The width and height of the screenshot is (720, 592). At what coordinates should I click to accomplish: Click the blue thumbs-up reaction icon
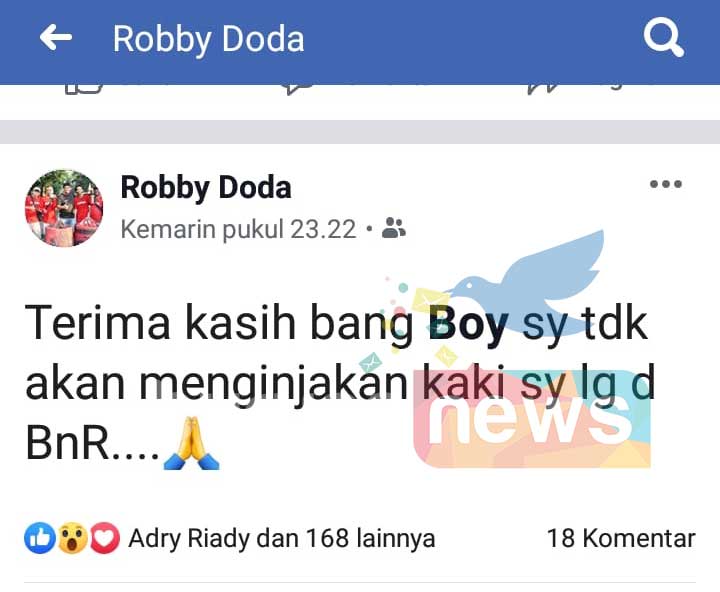click(39, 538)
